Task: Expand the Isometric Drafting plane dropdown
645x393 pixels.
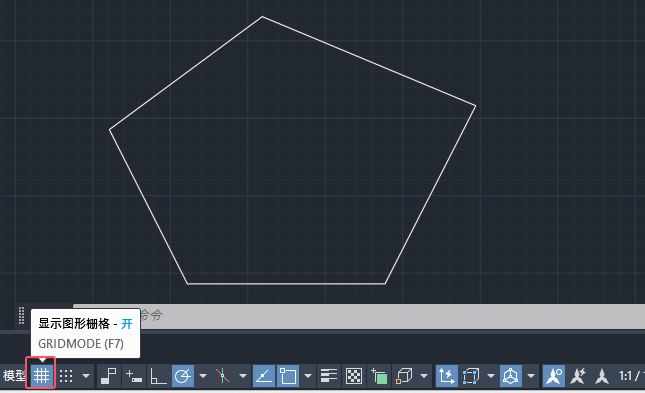Action: (243, 375)
